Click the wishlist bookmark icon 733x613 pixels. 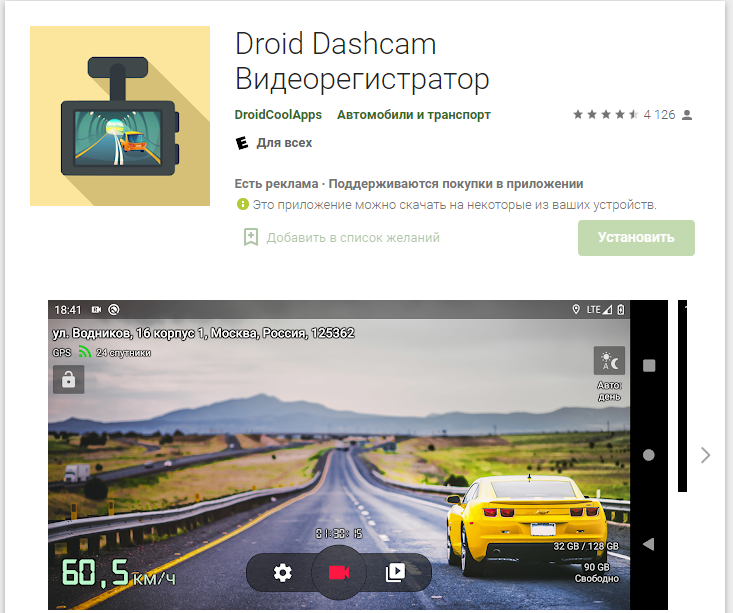251,238
